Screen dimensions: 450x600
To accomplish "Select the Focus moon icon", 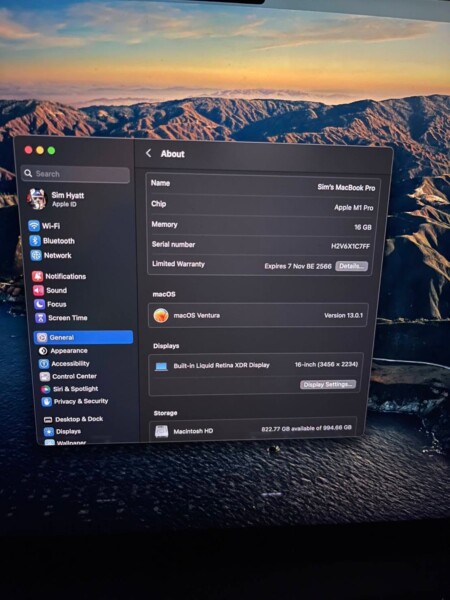I will click(x=40, y=304).
